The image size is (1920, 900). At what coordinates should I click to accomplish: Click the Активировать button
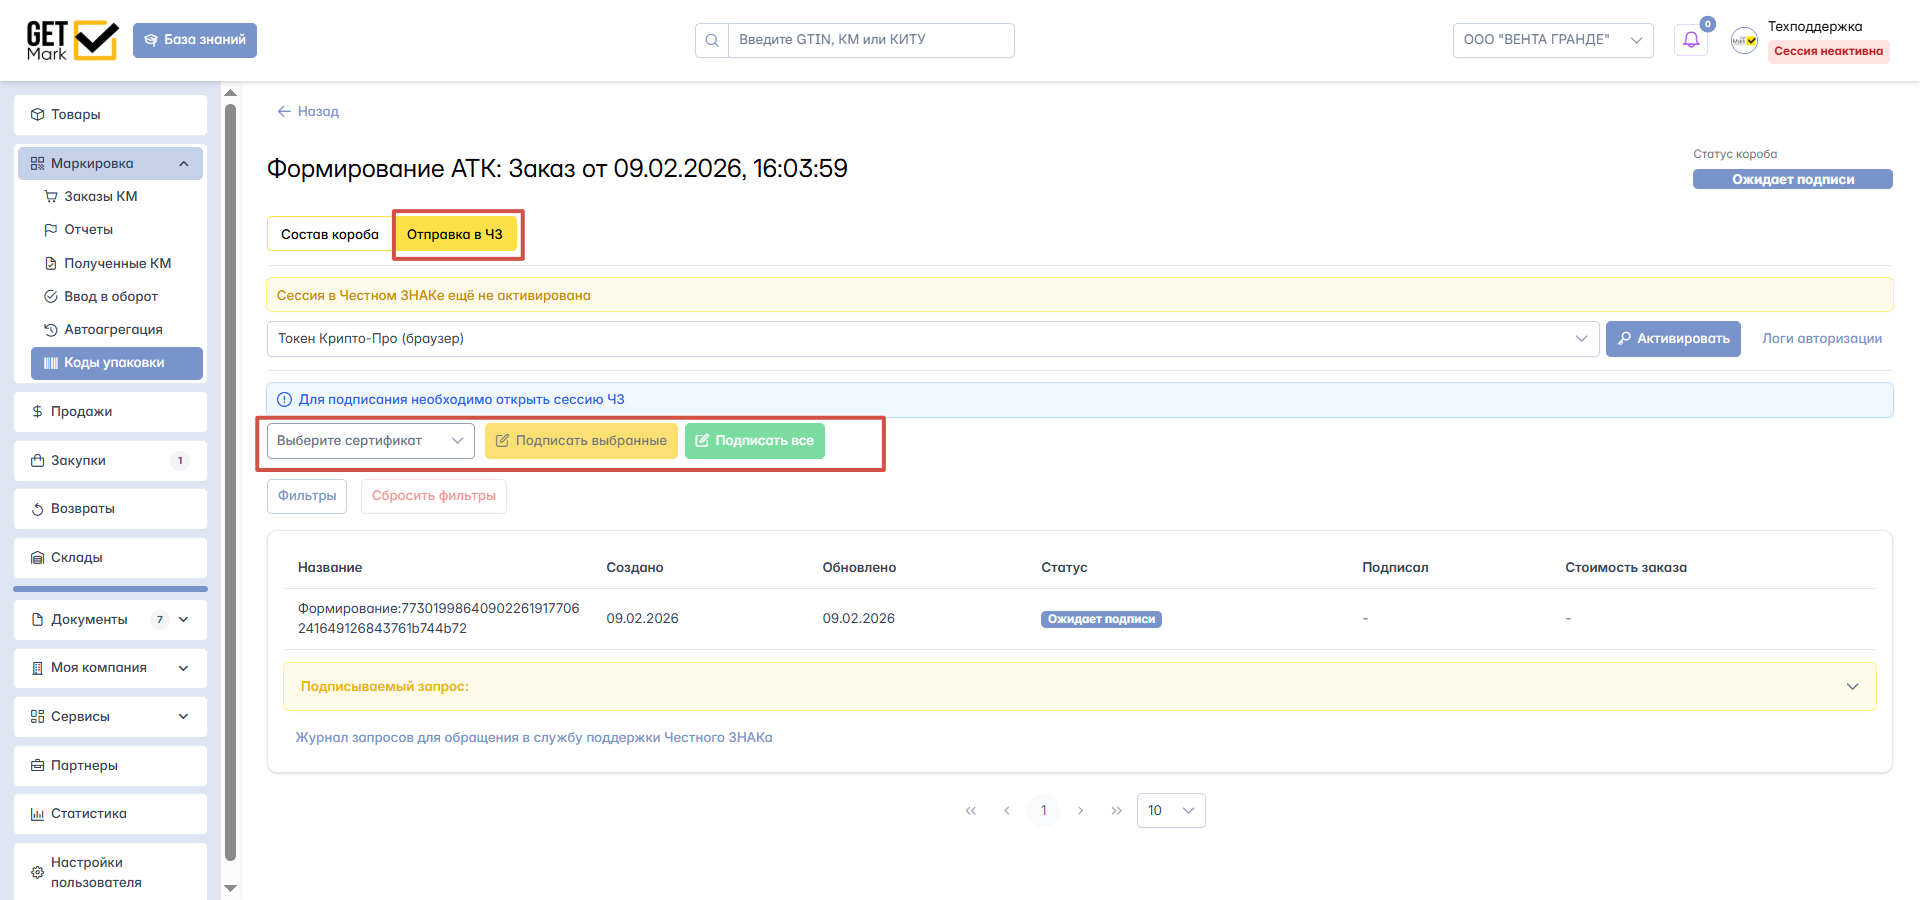pyautogui.click(x=1673, y=339)
